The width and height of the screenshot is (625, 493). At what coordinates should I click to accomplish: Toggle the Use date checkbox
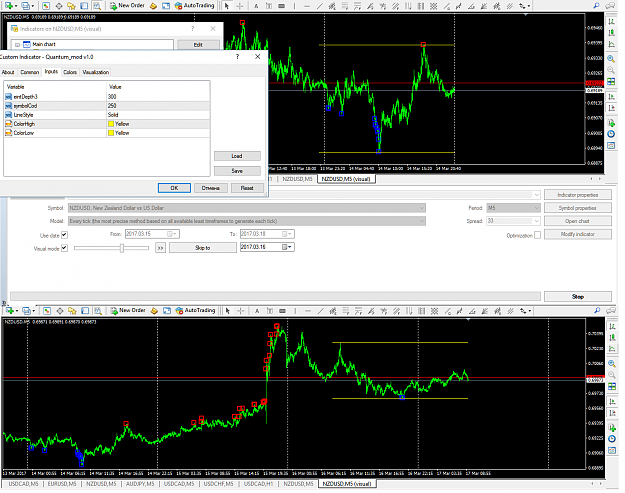[x=64, y=235]
